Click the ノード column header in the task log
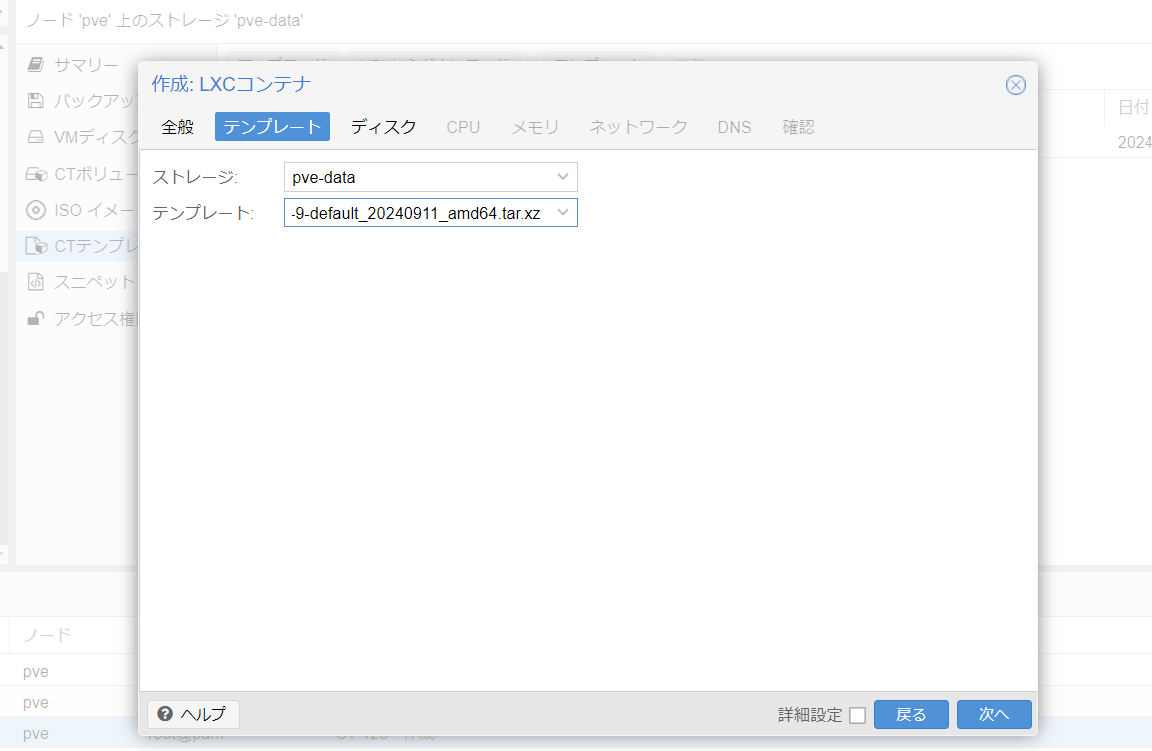 [47, 635]
